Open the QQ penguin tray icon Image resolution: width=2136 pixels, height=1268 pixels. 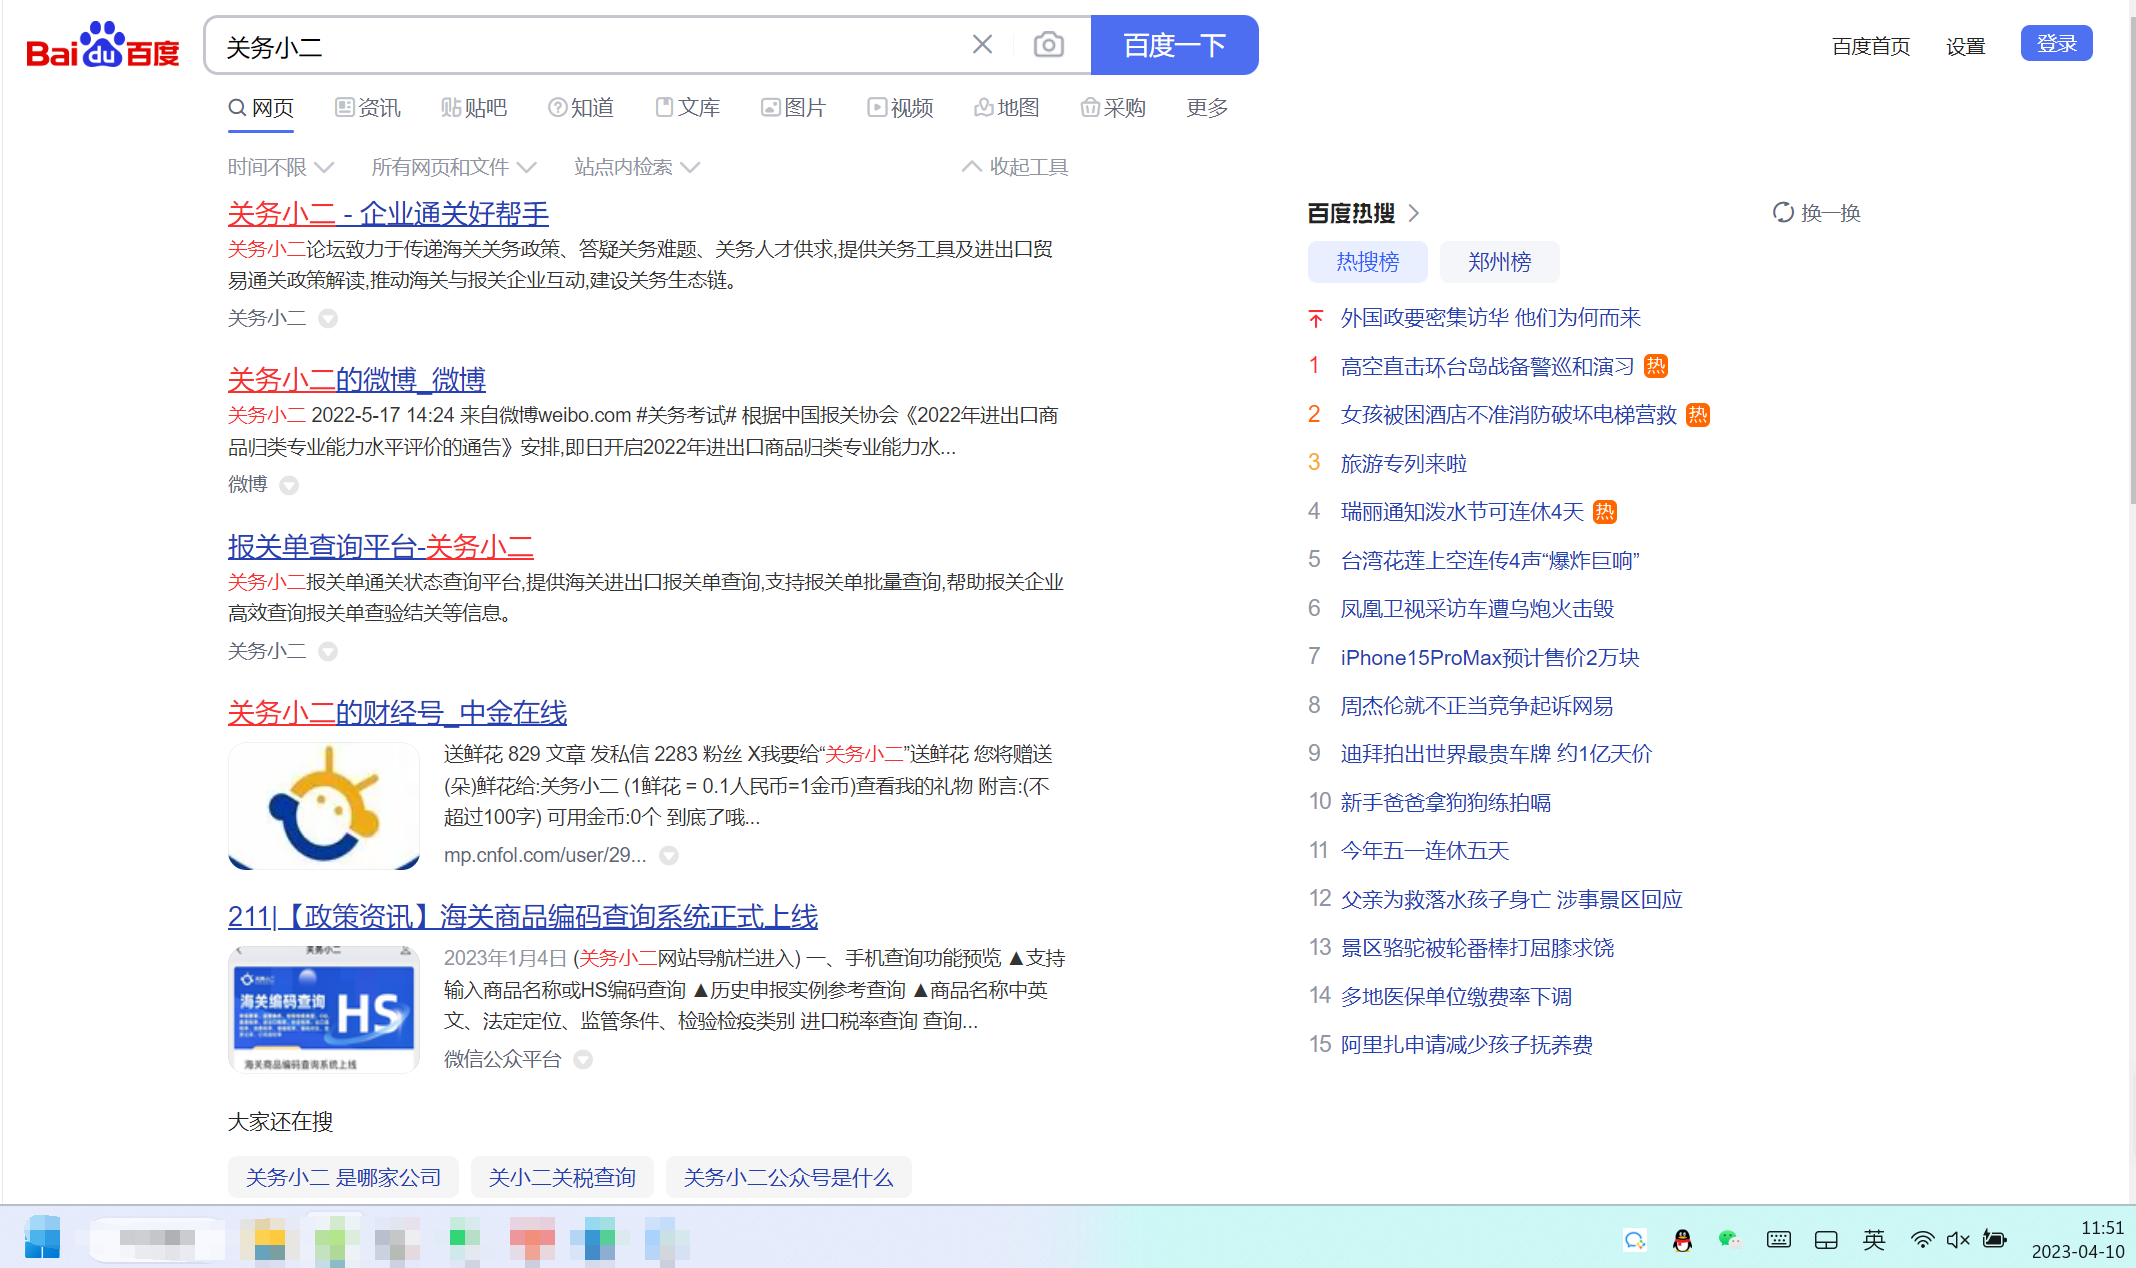pyautogui.click(x=1682, y=1240)
